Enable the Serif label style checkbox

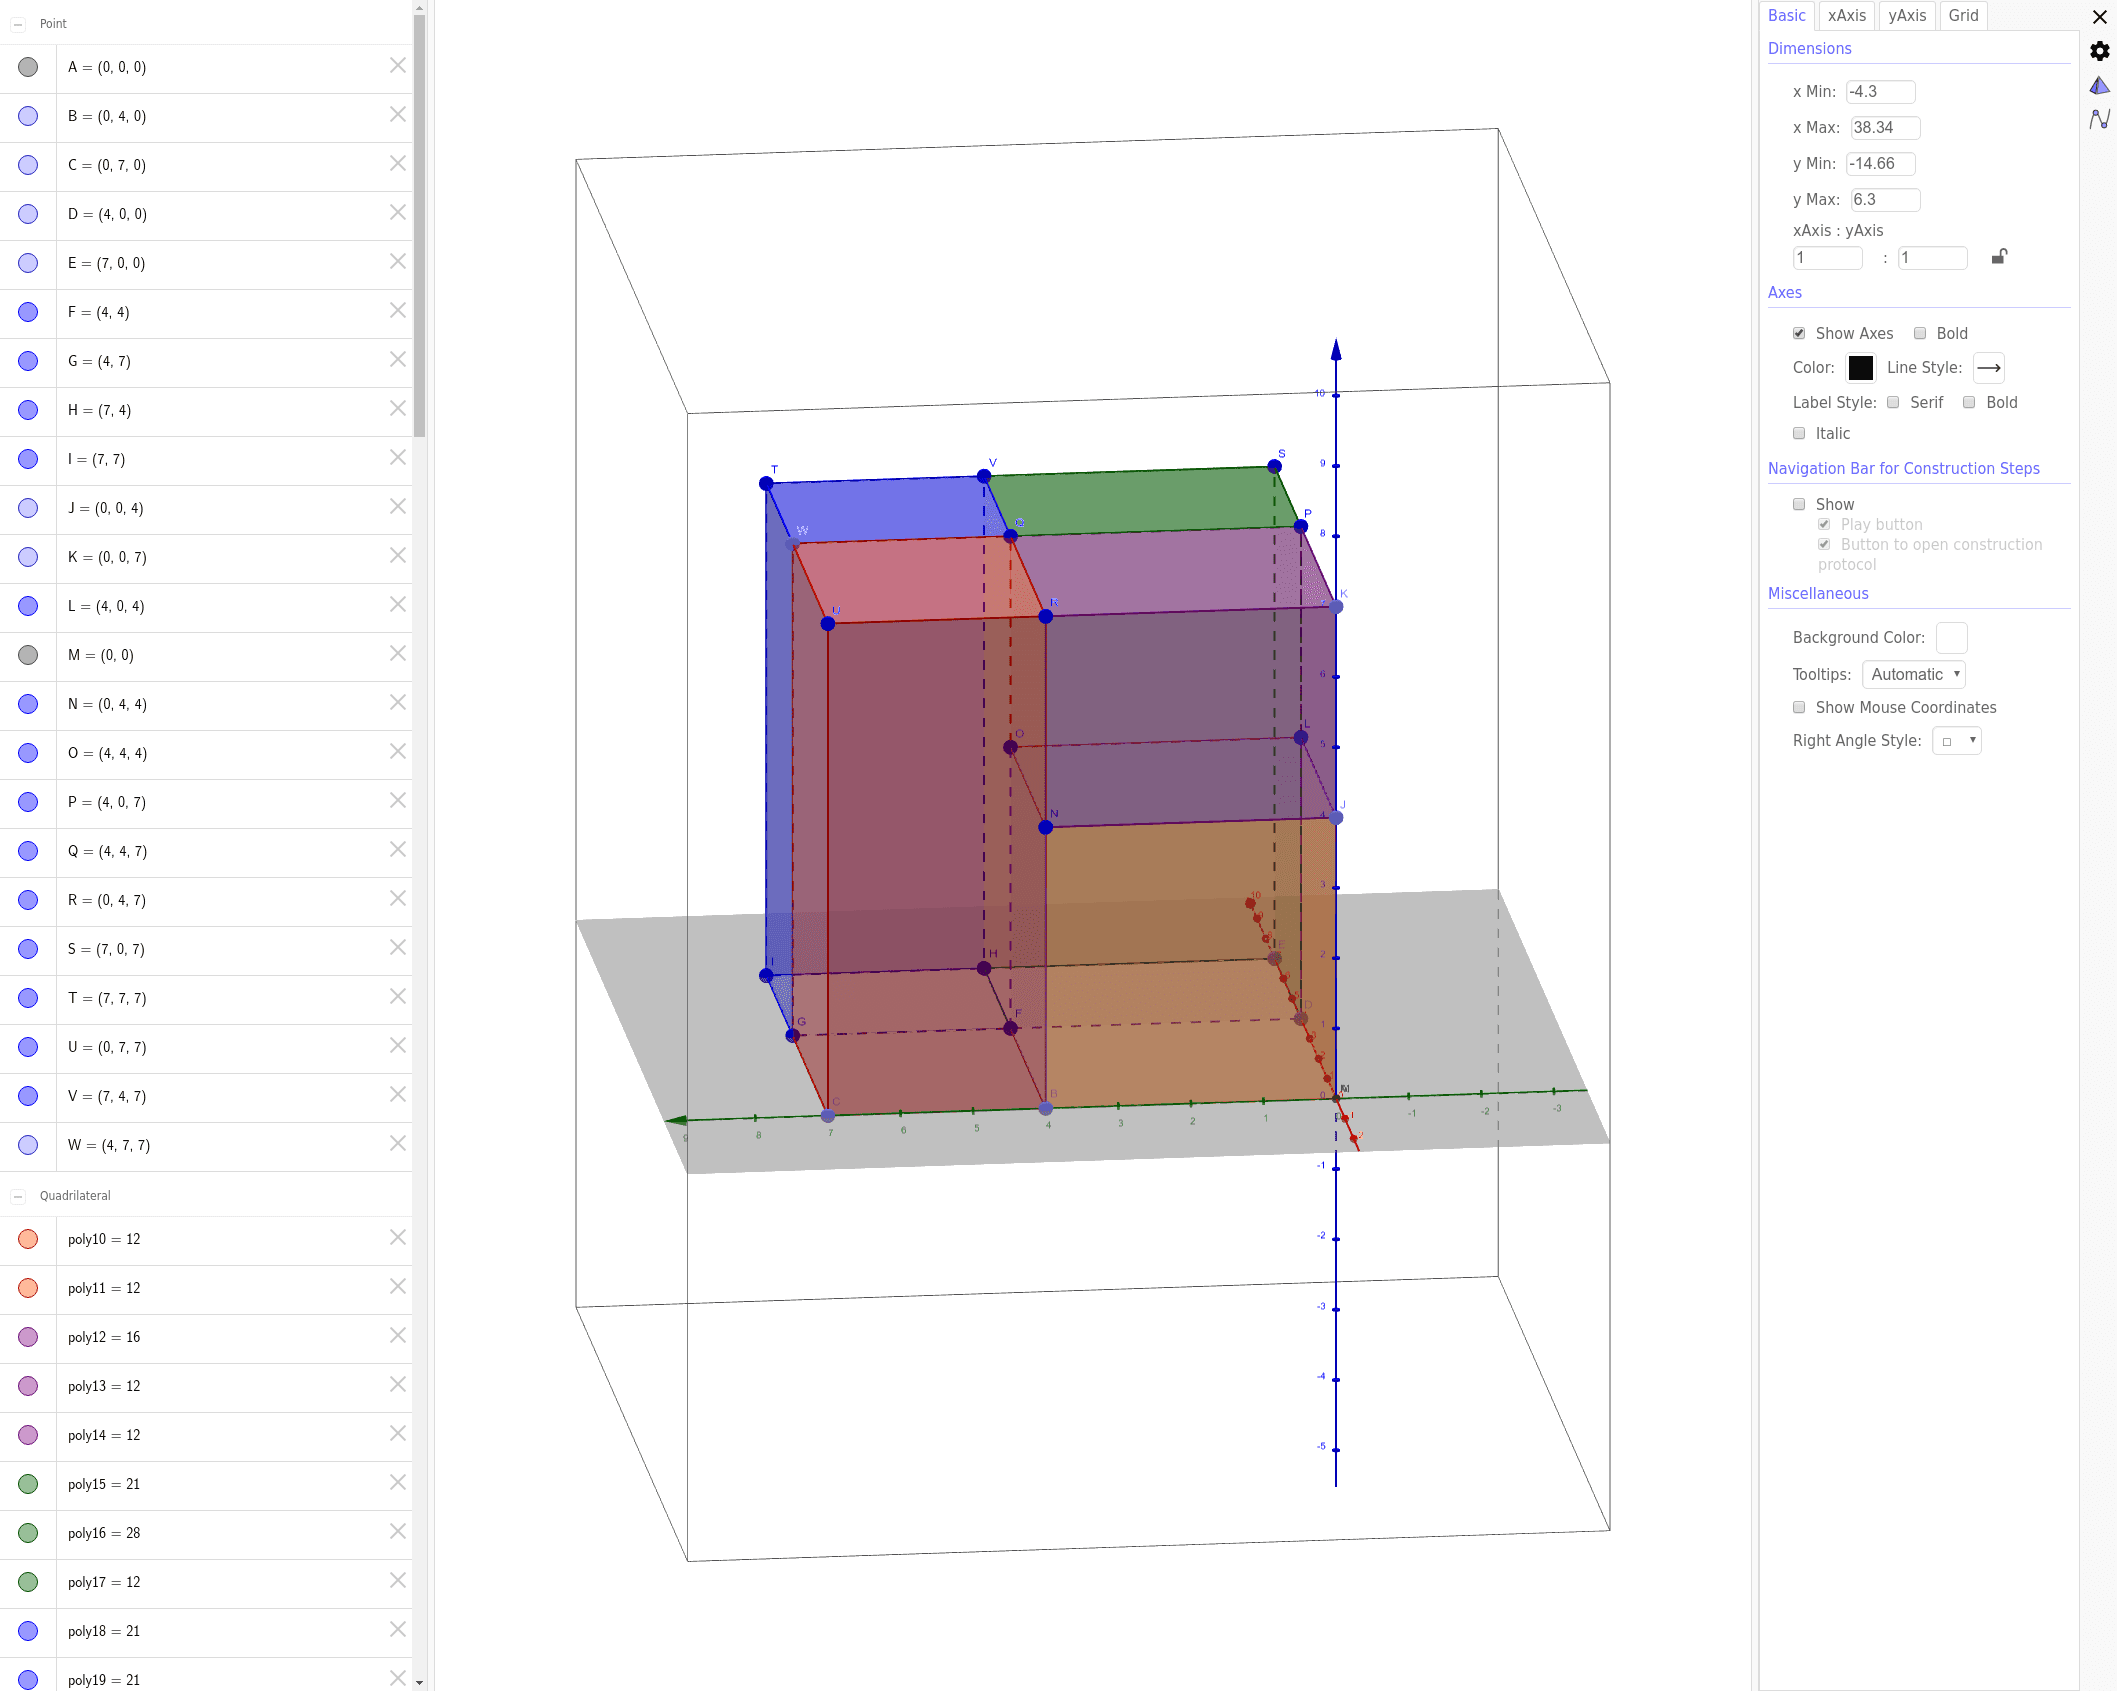[1893, 403]
